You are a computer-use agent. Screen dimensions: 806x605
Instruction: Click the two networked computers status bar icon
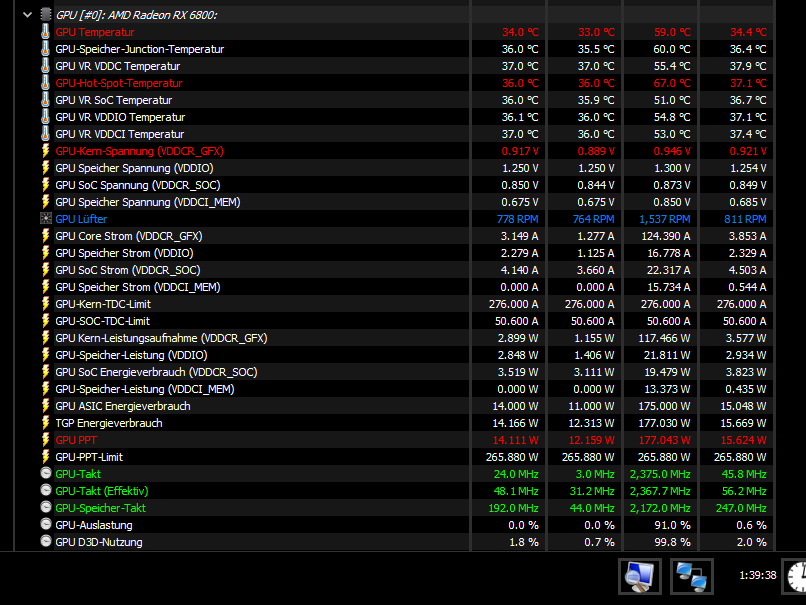691,576
